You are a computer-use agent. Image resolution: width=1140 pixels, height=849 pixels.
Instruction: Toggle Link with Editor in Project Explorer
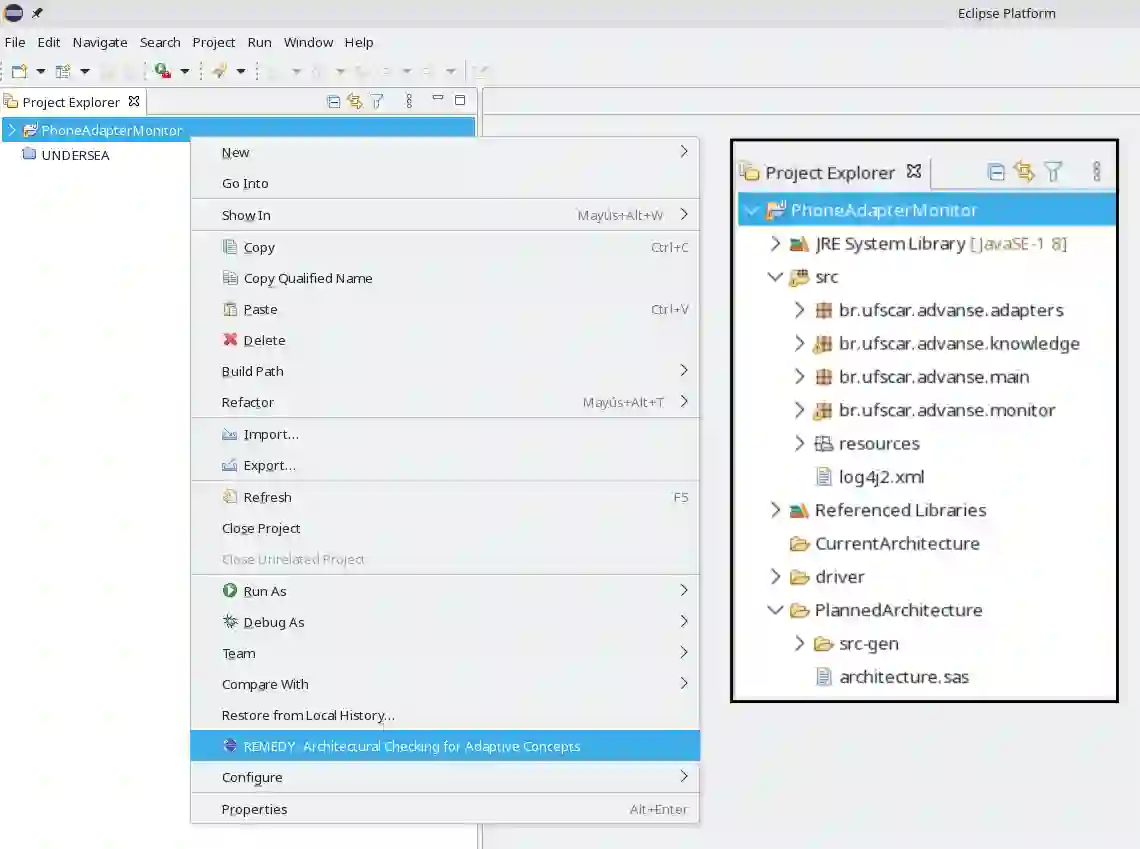[355, 101]
